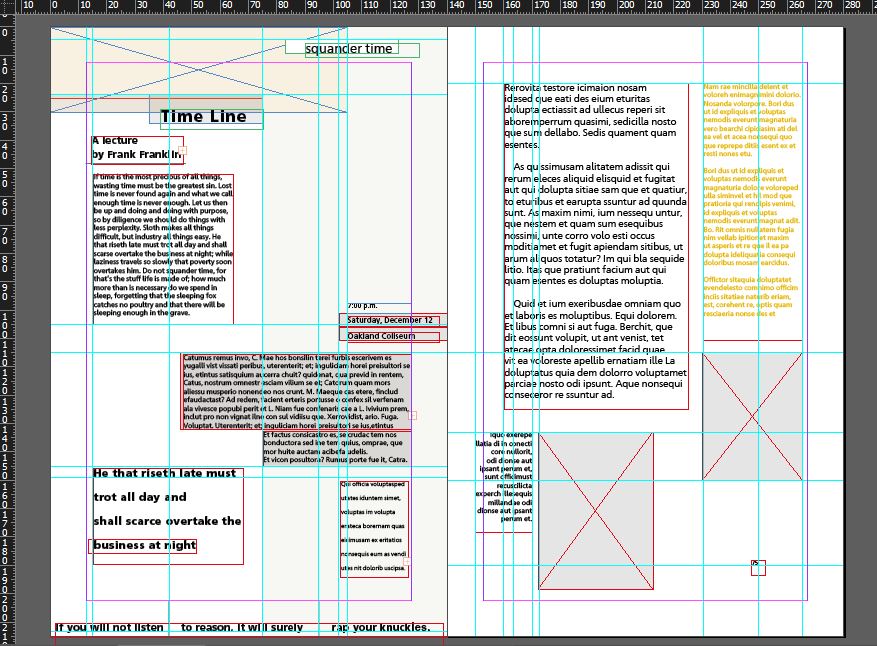877x646 pixels.
Task: Click the "If time is the most precious" paragraph
Action: (x=163, y=246)
